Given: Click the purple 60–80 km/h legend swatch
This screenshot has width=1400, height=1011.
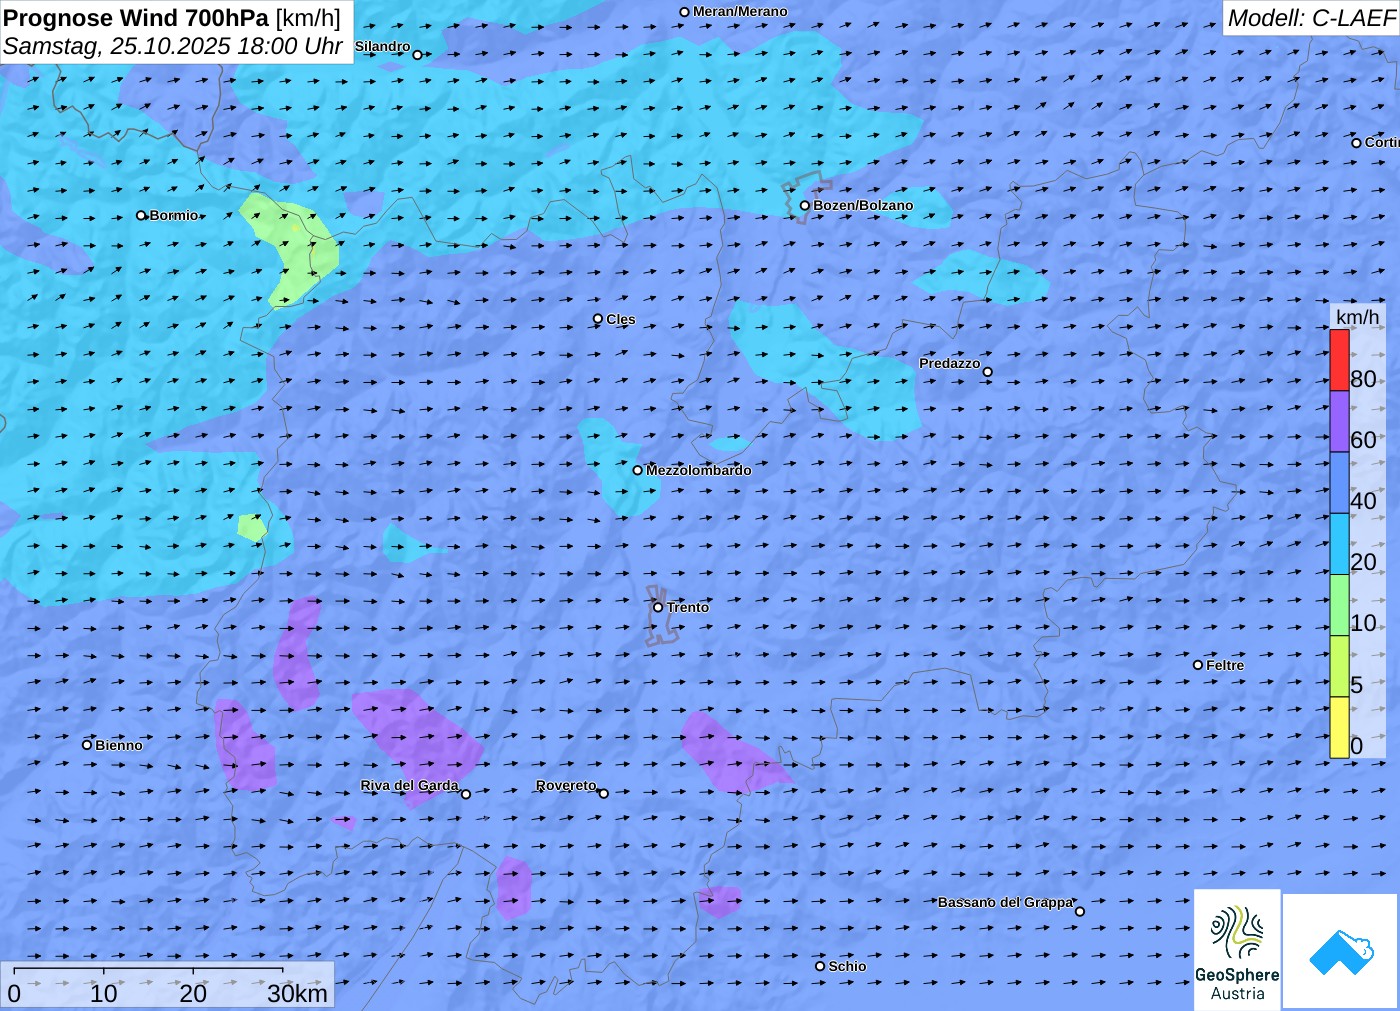Looking at the screenshot, I should point(1339,422).
